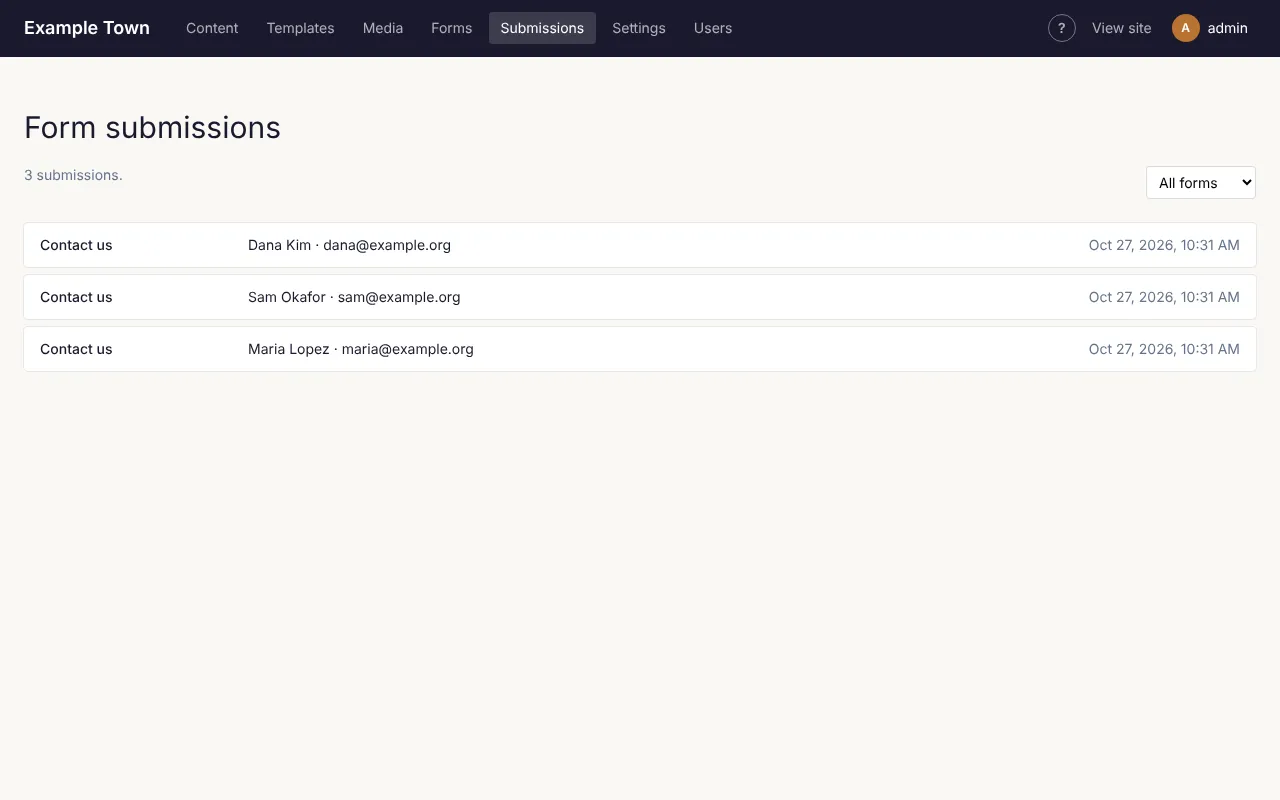Go to the Users section

point(713,28)
